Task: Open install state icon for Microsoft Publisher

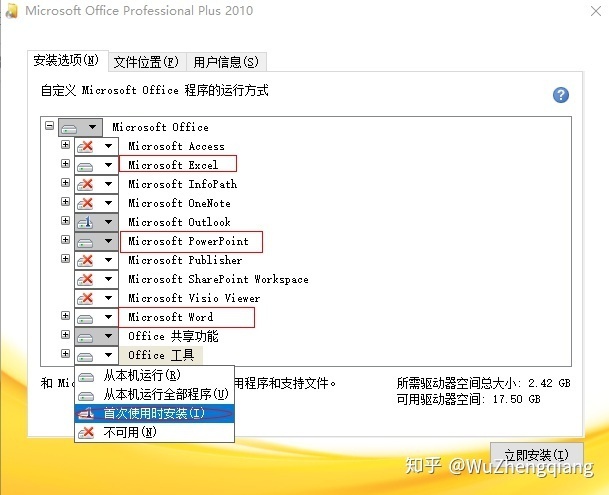Action: pos(85,260)
